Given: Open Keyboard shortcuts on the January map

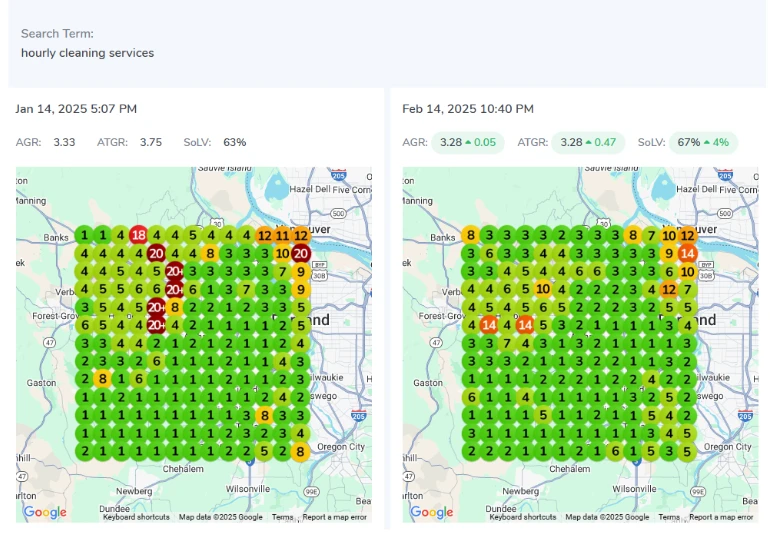Looking at the screenshot, I should tap(136, 517).
